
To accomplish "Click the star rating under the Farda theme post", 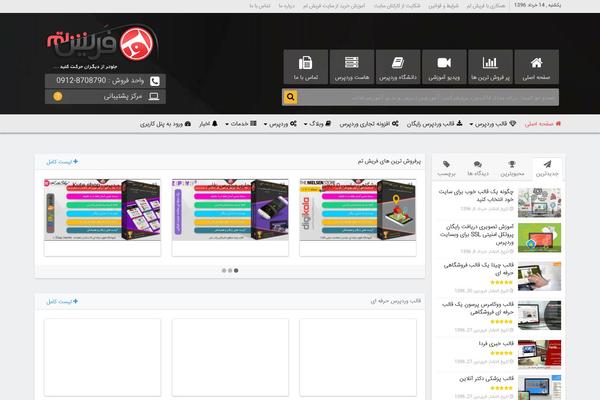I will [x=502, y=353].
